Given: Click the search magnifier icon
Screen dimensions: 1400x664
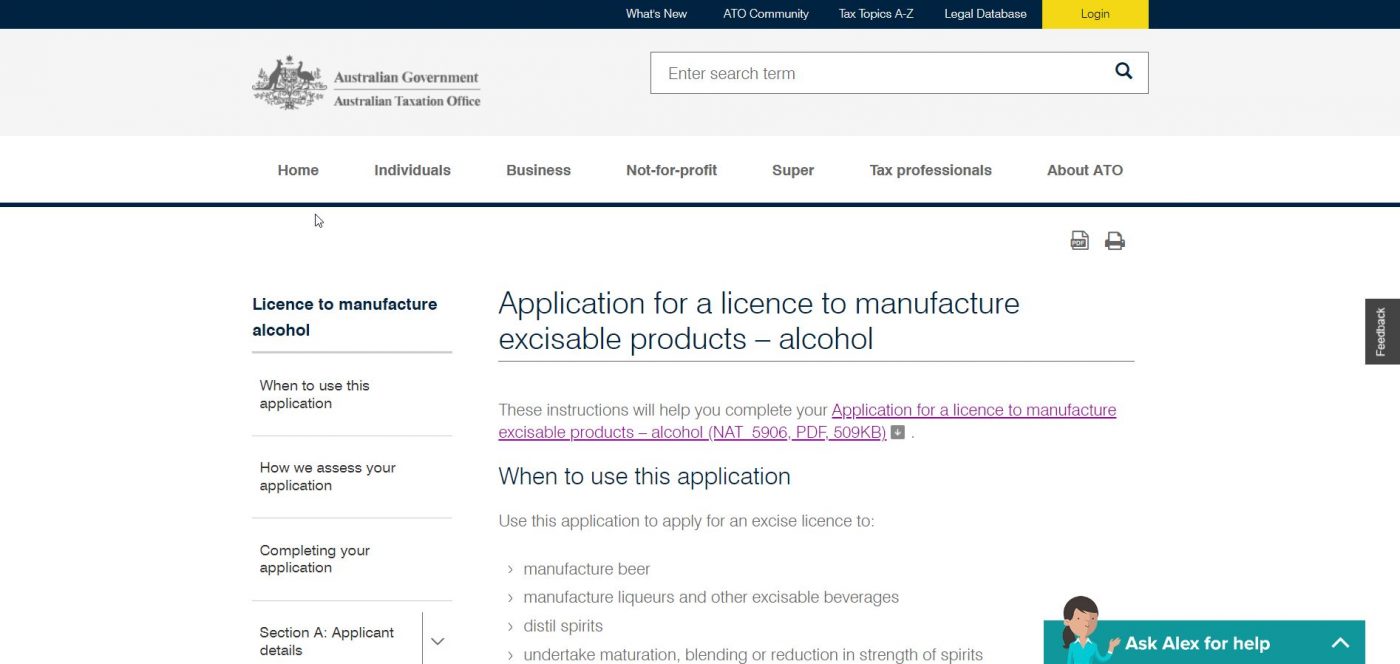Looking at the screenshot, I should click(x=1123, y=71).
